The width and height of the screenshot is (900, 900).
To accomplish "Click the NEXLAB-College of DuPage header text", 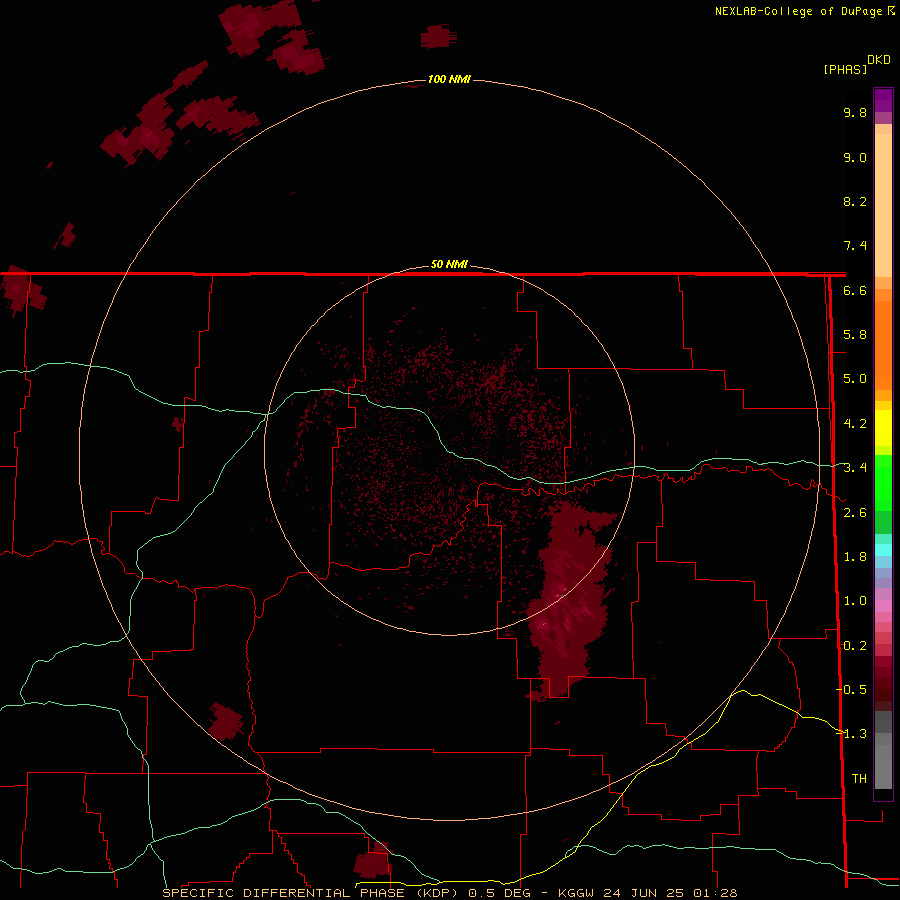I will click(798, 11).
